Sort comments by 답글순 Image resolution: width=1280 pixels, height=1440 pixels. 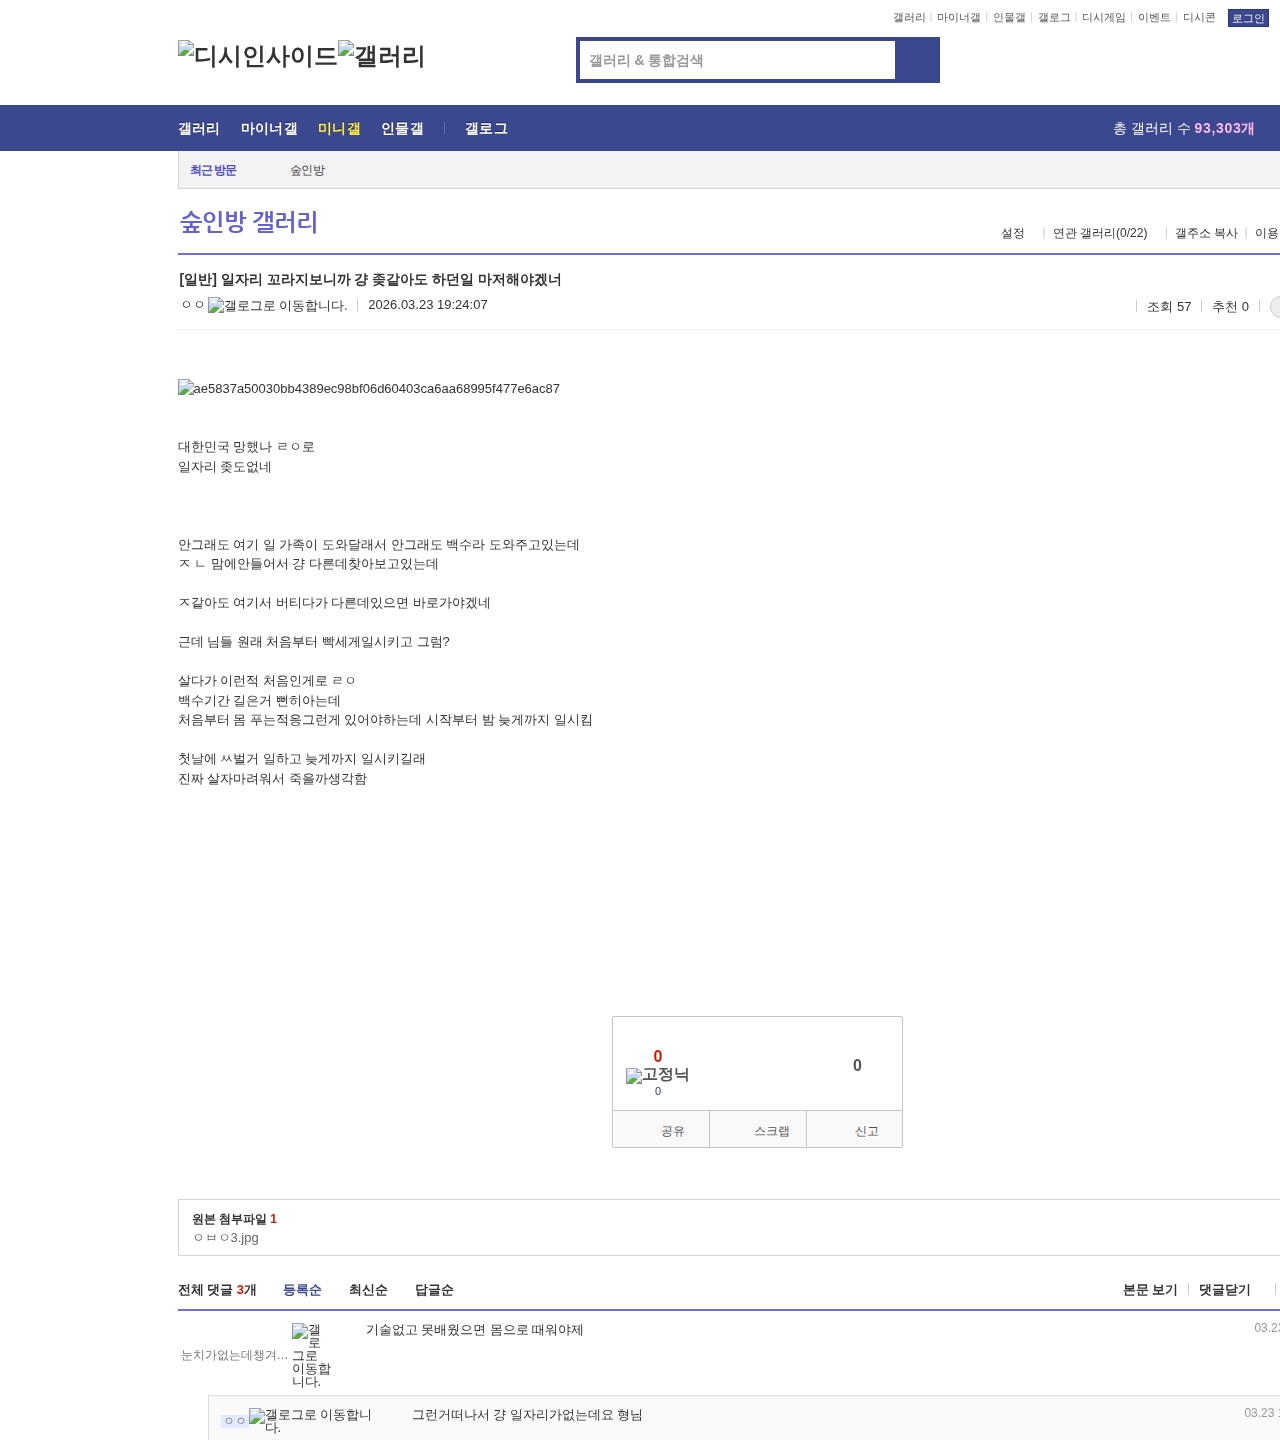pos(434,1290)
